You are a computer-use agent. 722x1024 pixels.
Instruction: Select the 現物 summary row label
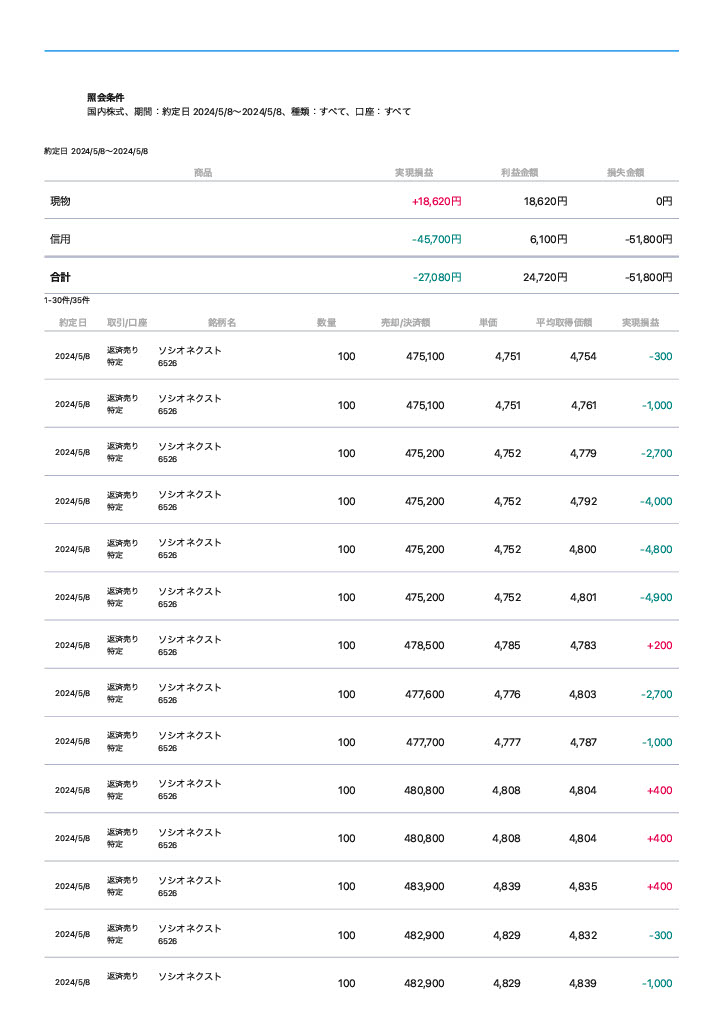point(61,201)
